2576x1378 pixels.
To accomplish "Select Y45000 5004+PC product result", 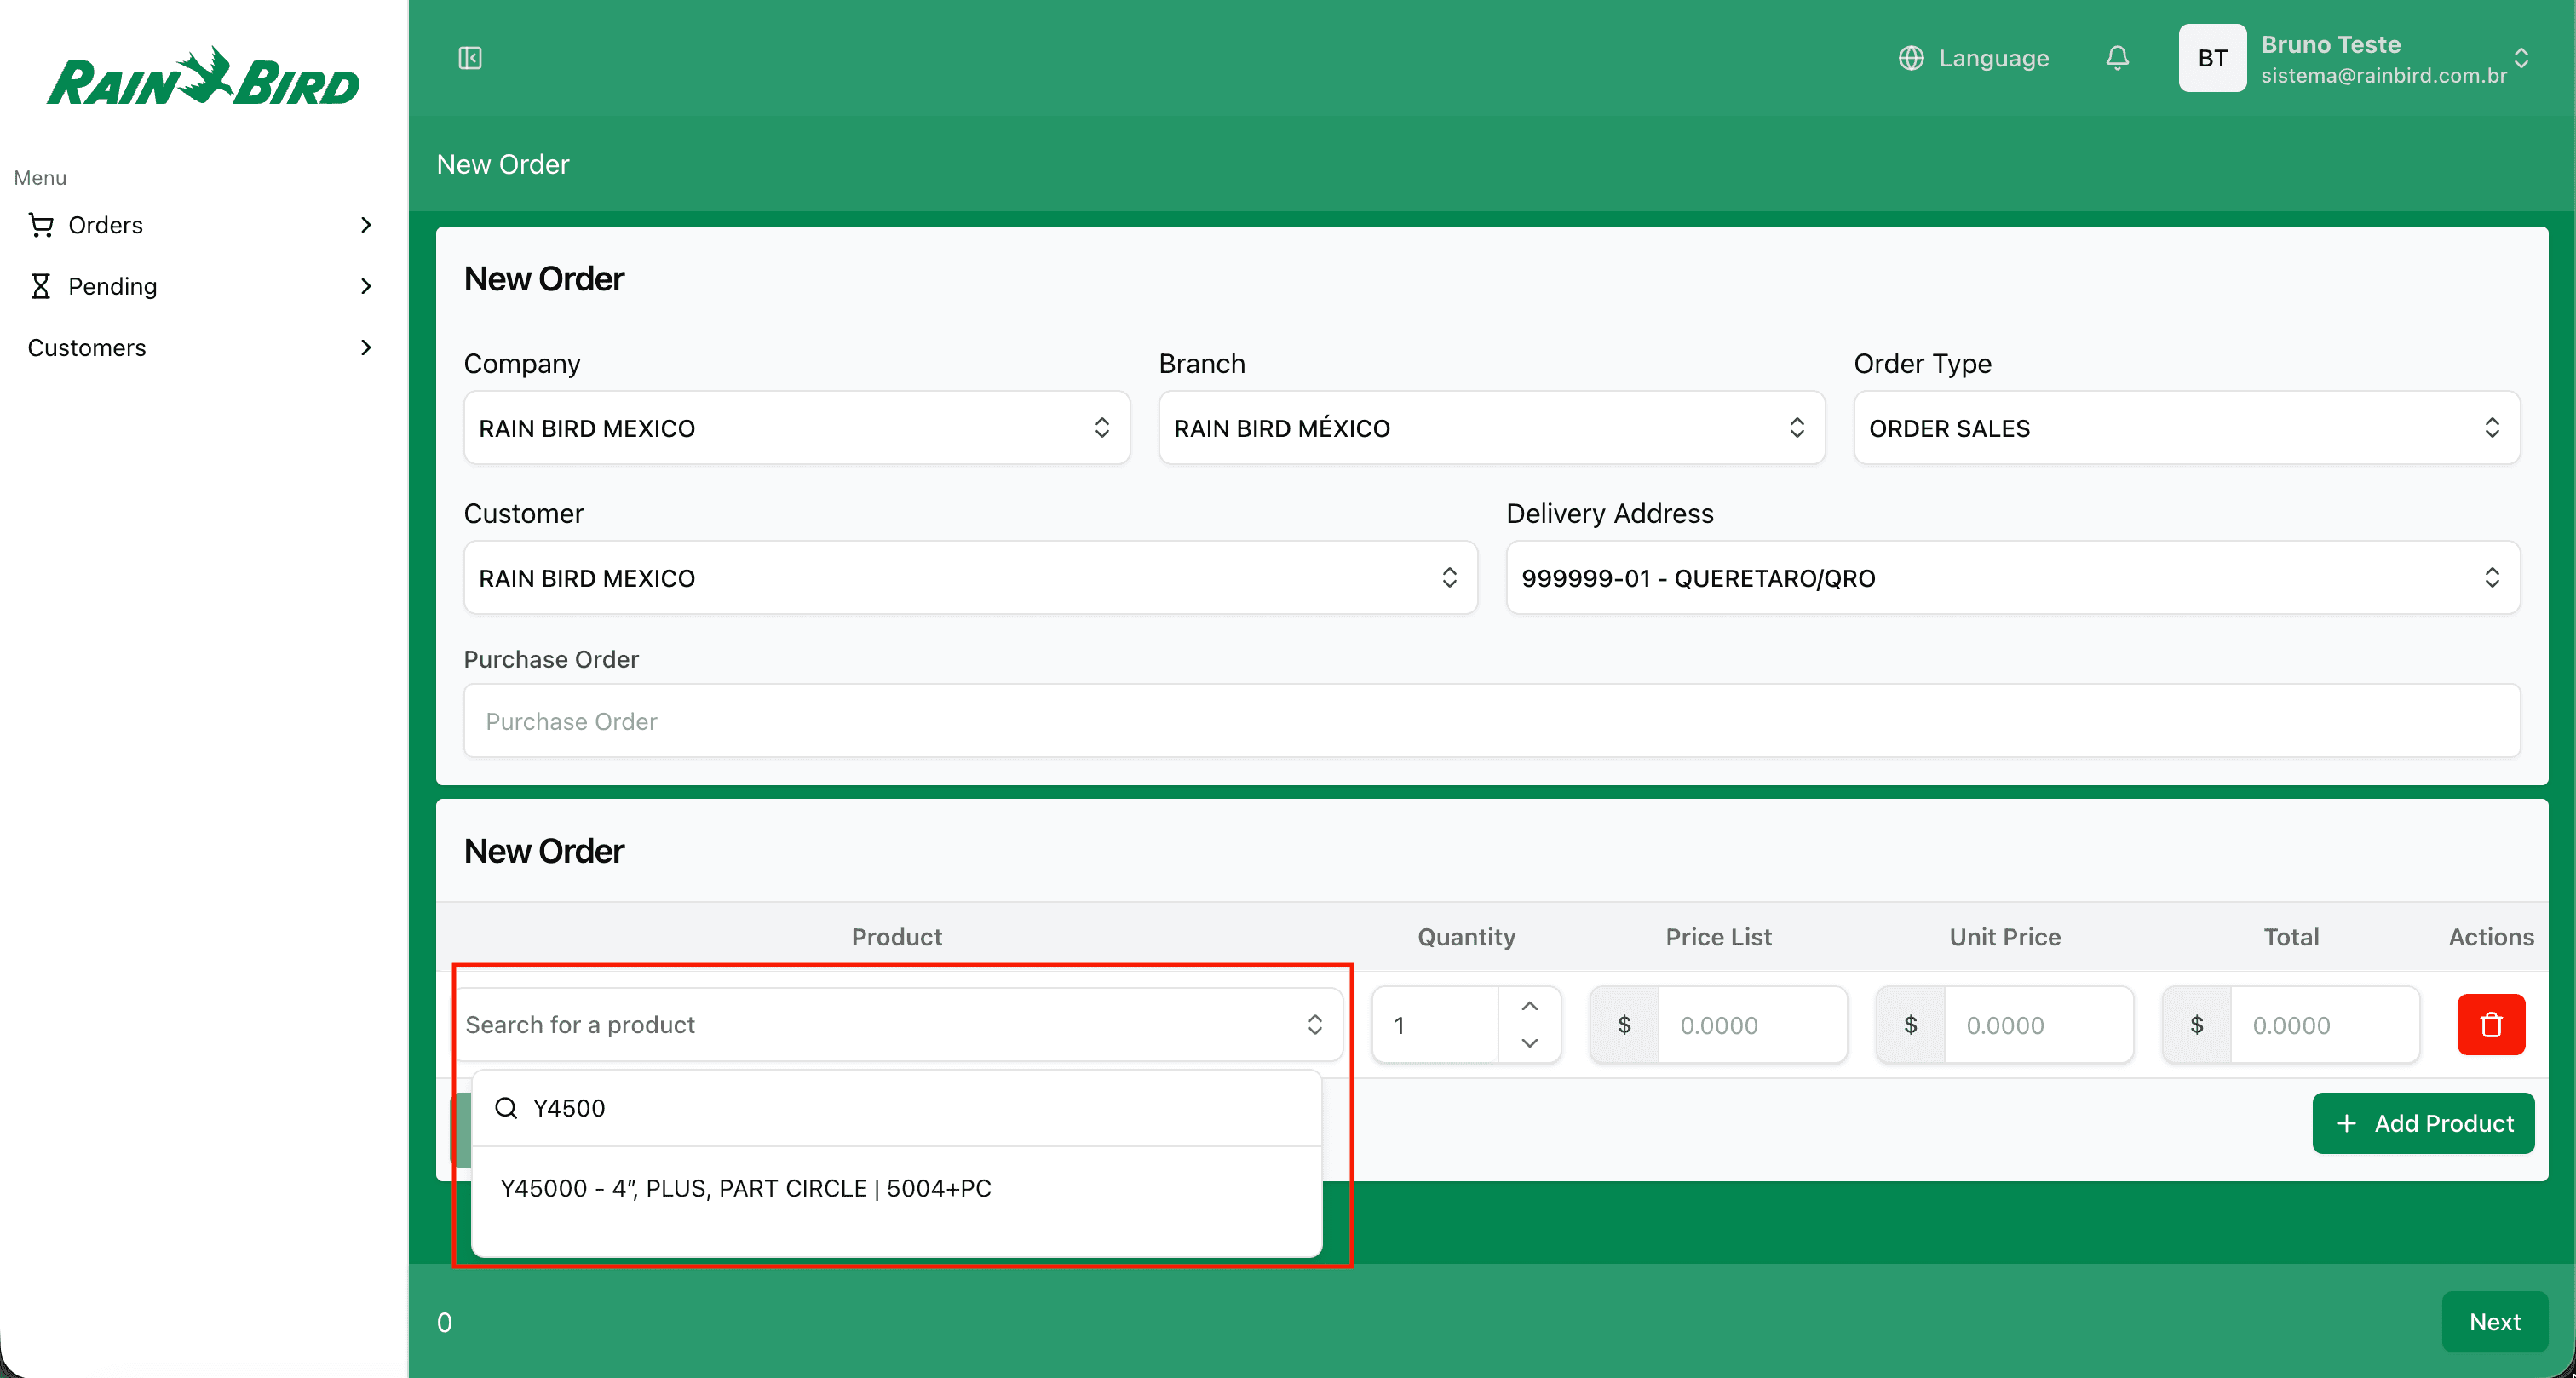I will pos(746,1188).
